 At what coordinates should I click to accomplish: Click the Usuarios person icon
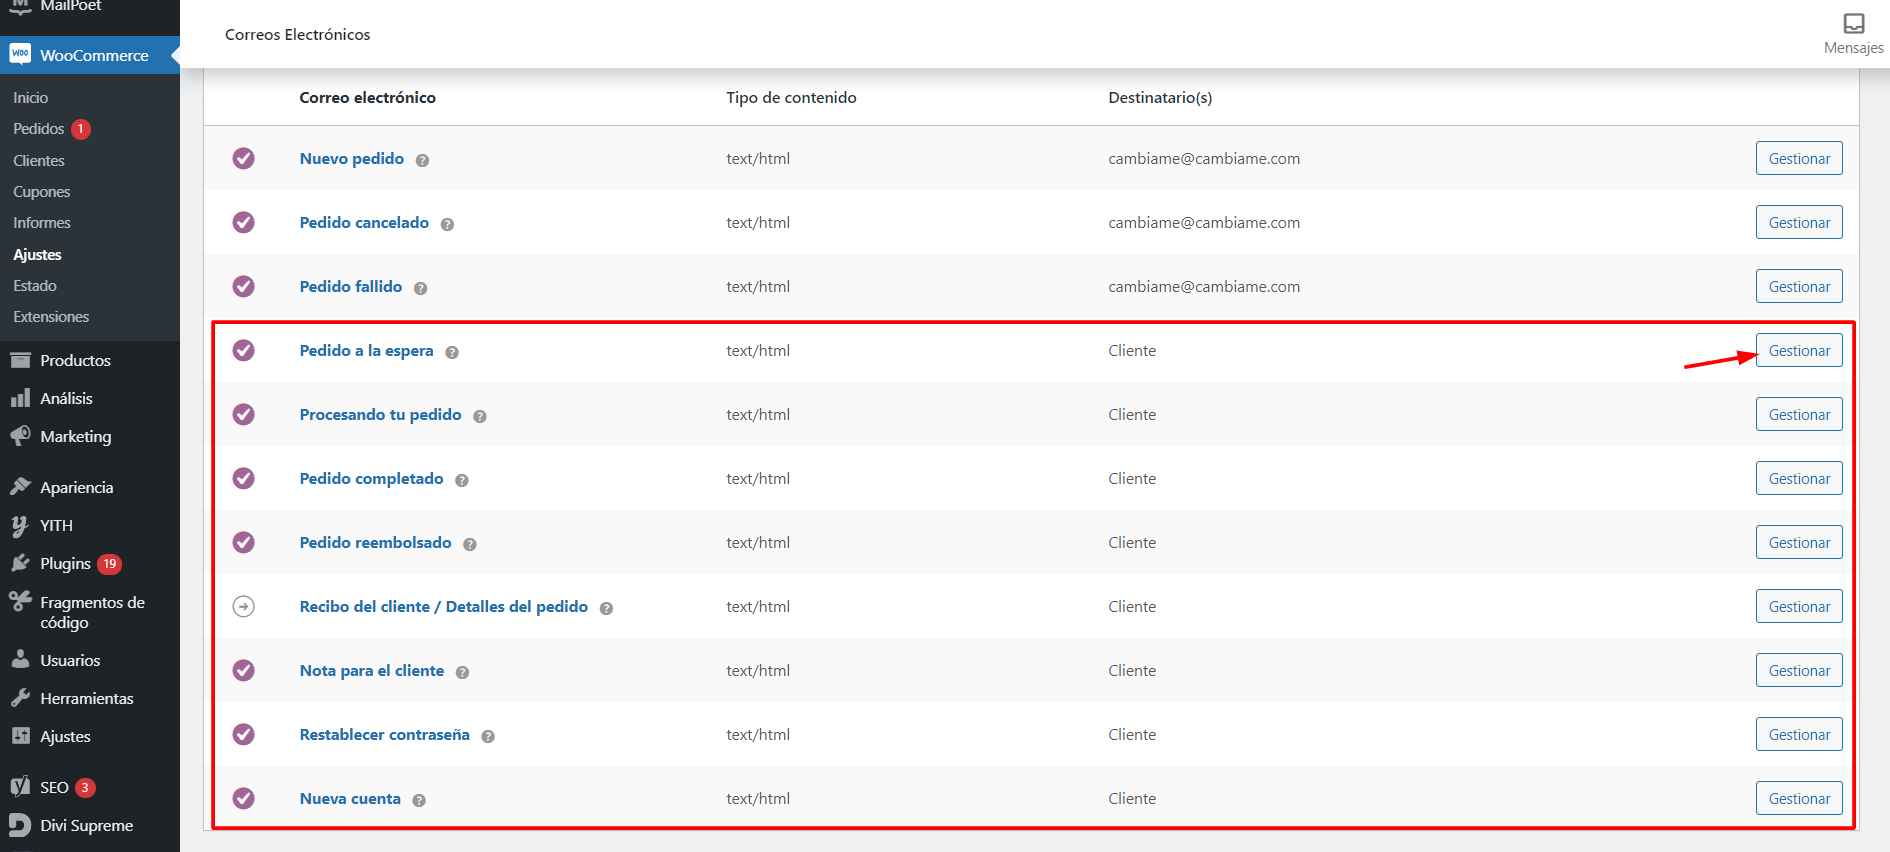coord(20,659)
